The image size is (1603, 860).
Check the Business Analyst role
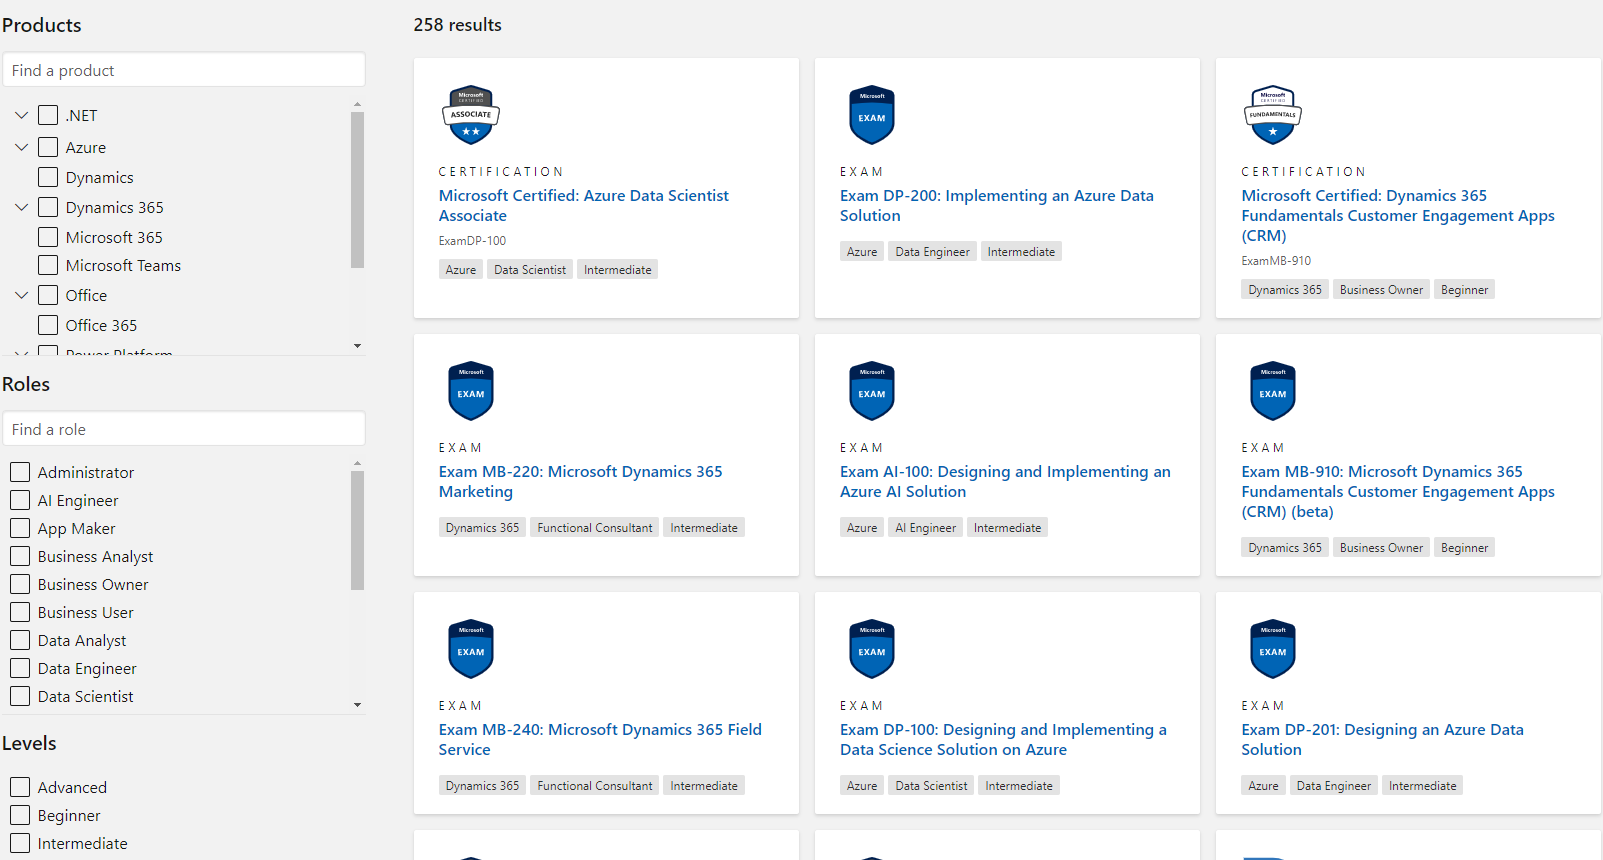20,556
